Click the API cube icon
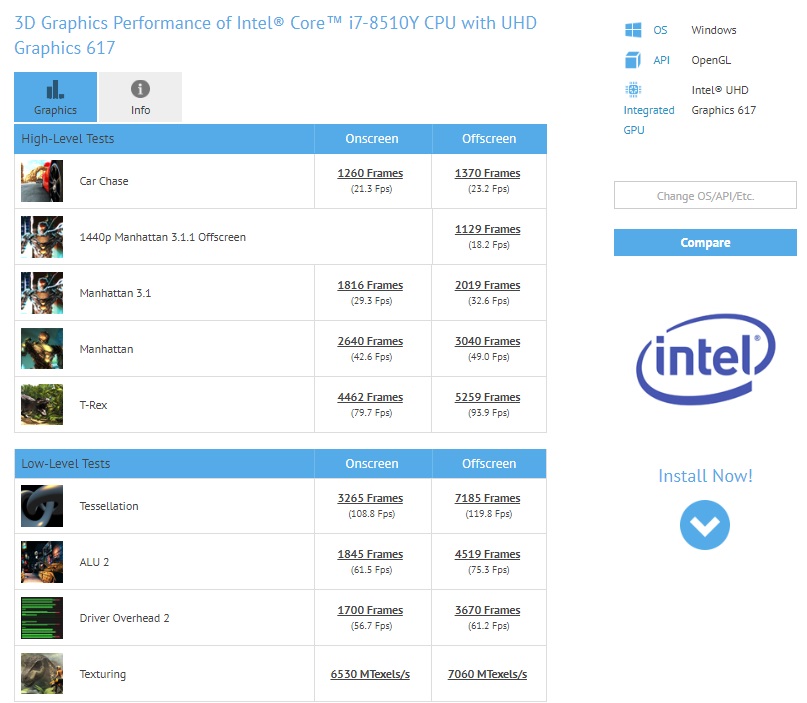This screenshot has width=807, height=703. [633, 60]
